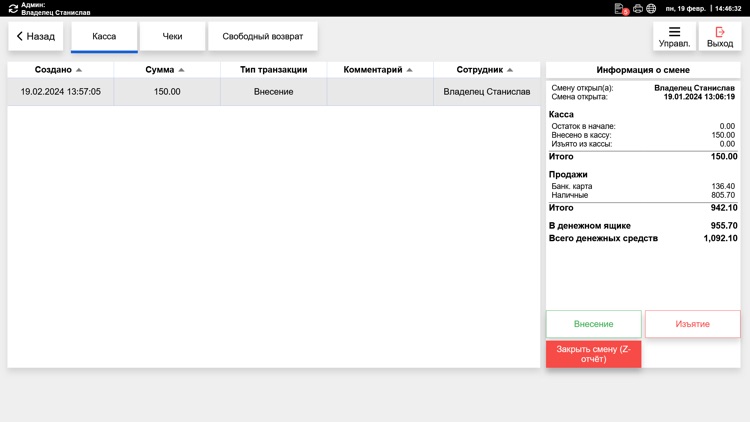Open the receipts notification icon with red badge
The image size is (750, 422).
[621, 9]
